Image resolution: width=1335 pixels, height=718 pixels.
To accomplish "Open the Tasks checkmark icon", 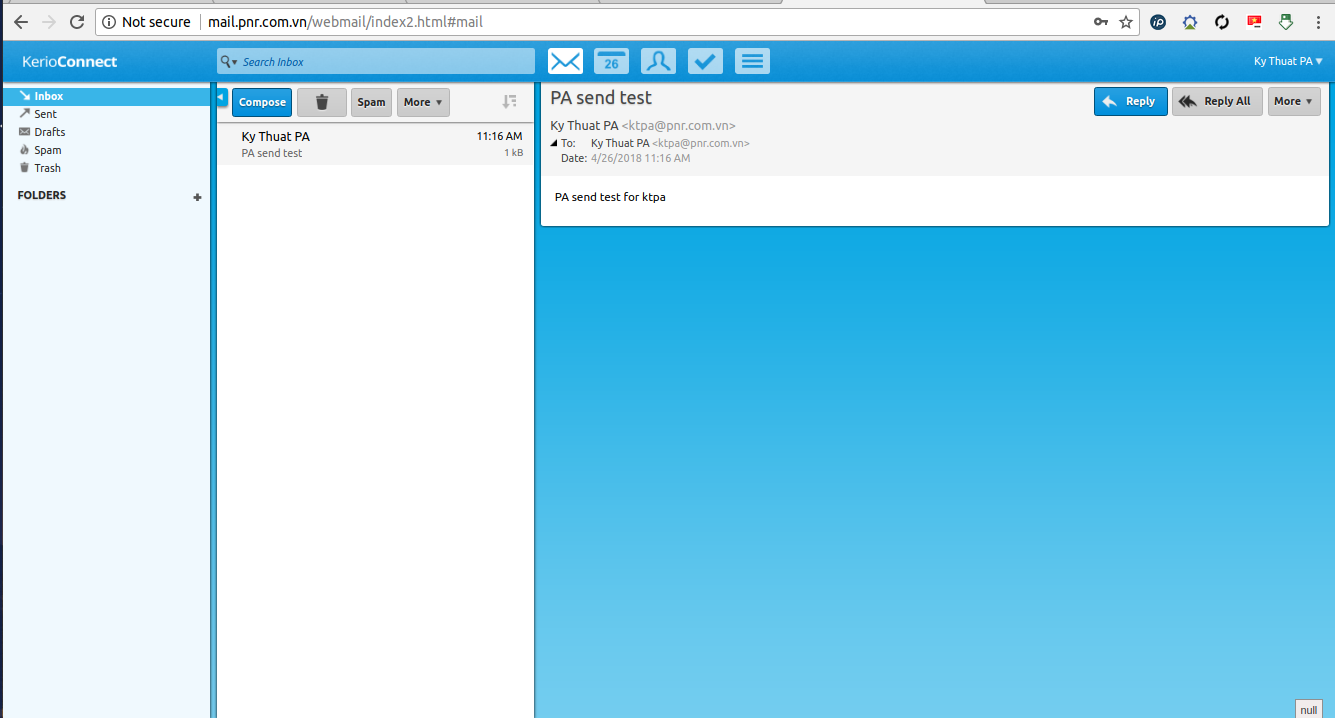I will (x=705, y=62).
